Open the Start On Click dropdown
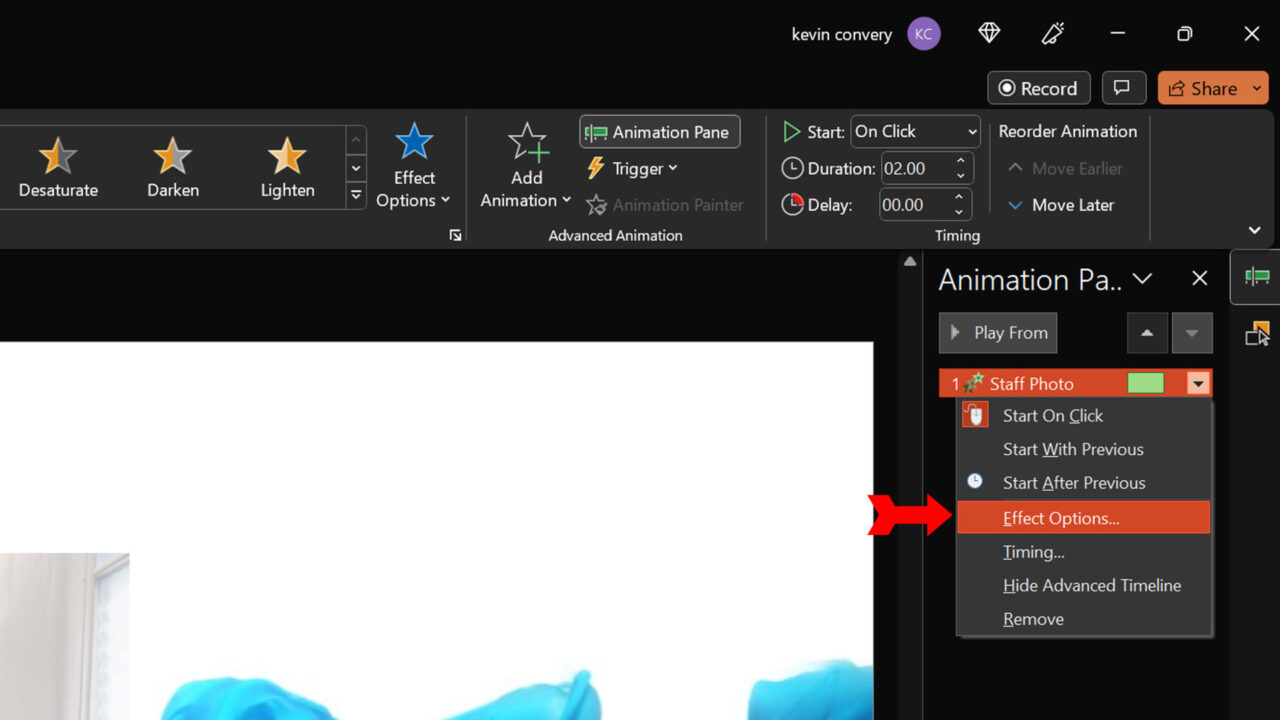Image resolution: width=1280 pixels, height=720 pixels. [914, 131]
